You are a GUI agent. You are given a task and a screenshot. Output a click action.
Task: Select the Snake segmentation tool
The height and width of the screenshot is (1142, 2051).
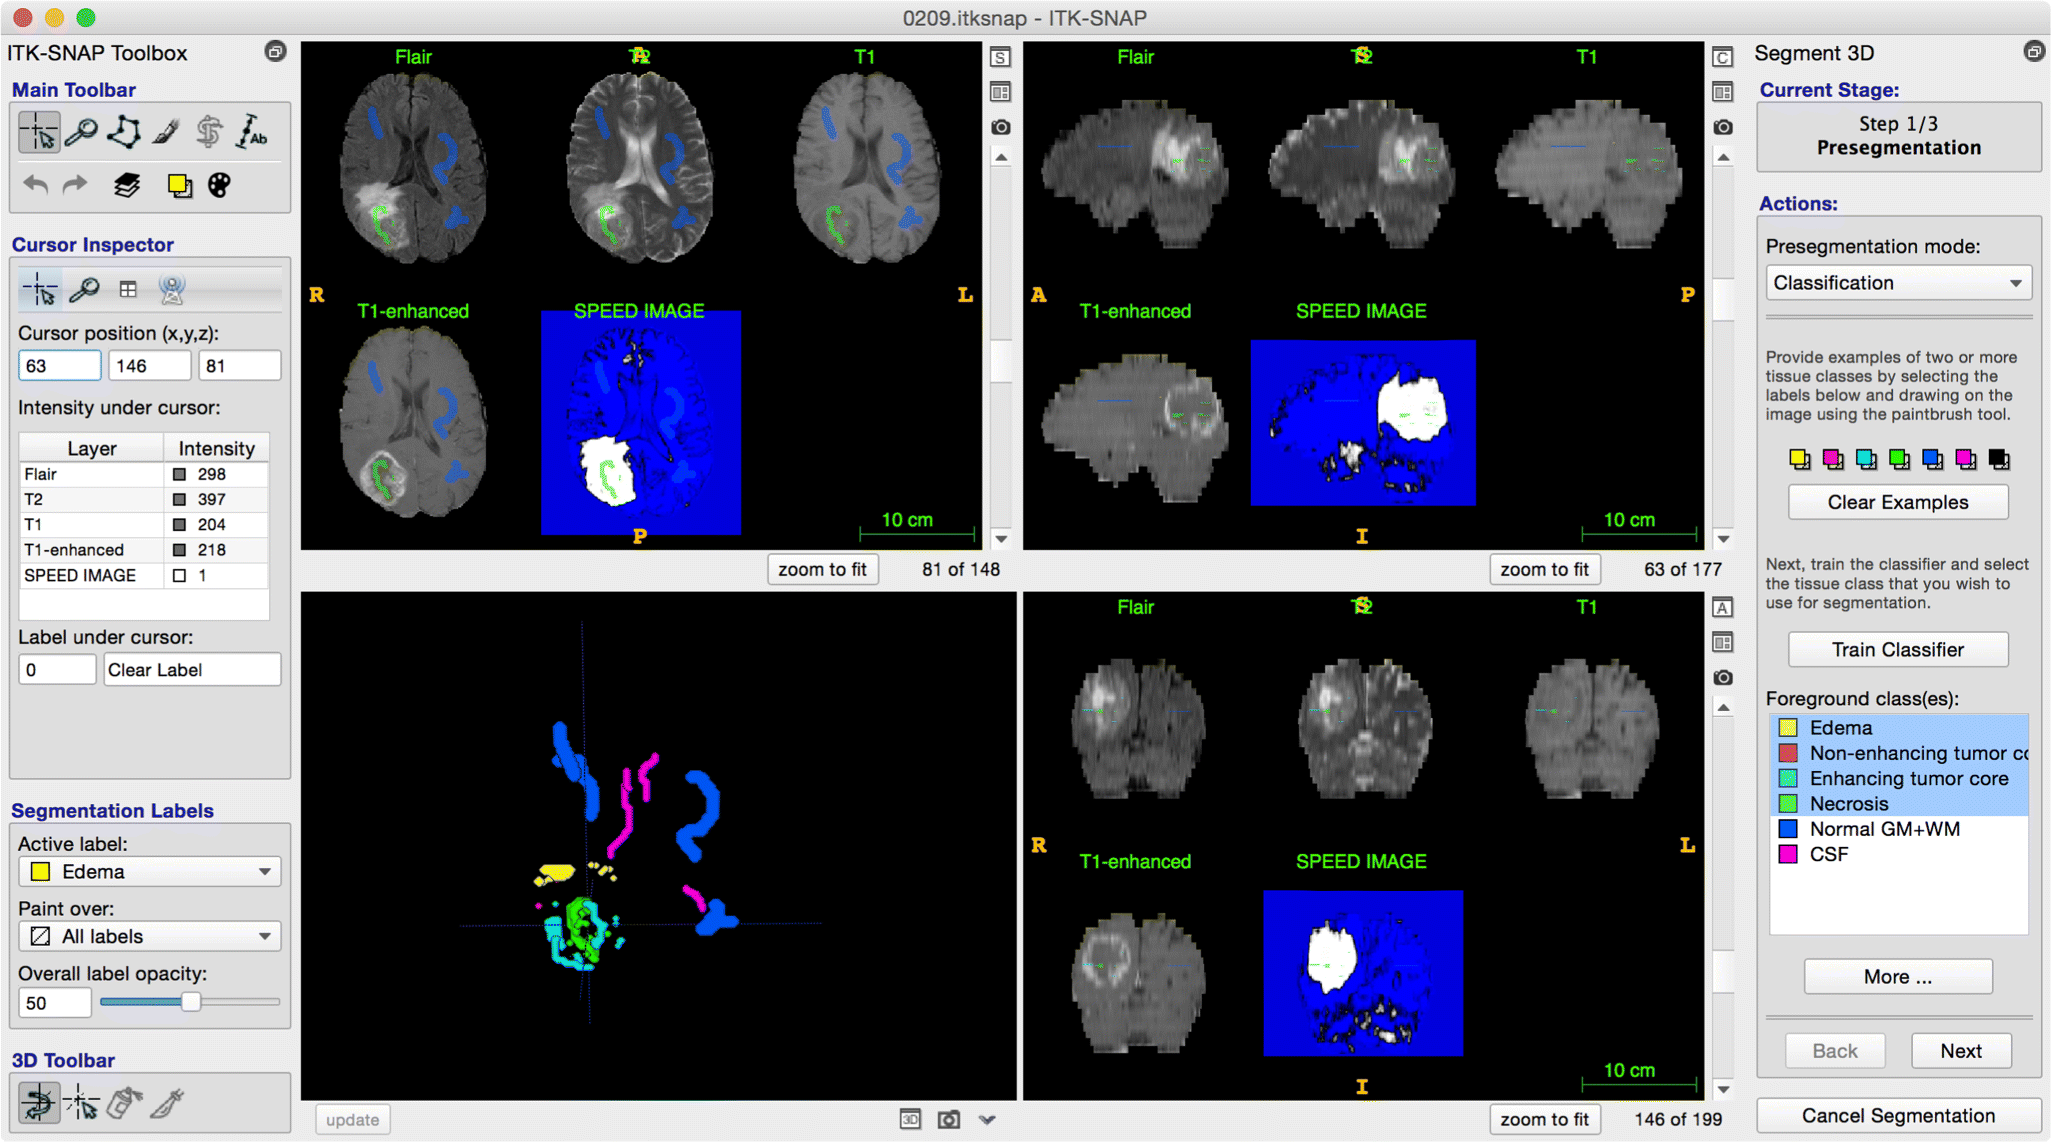pos(207,130)
